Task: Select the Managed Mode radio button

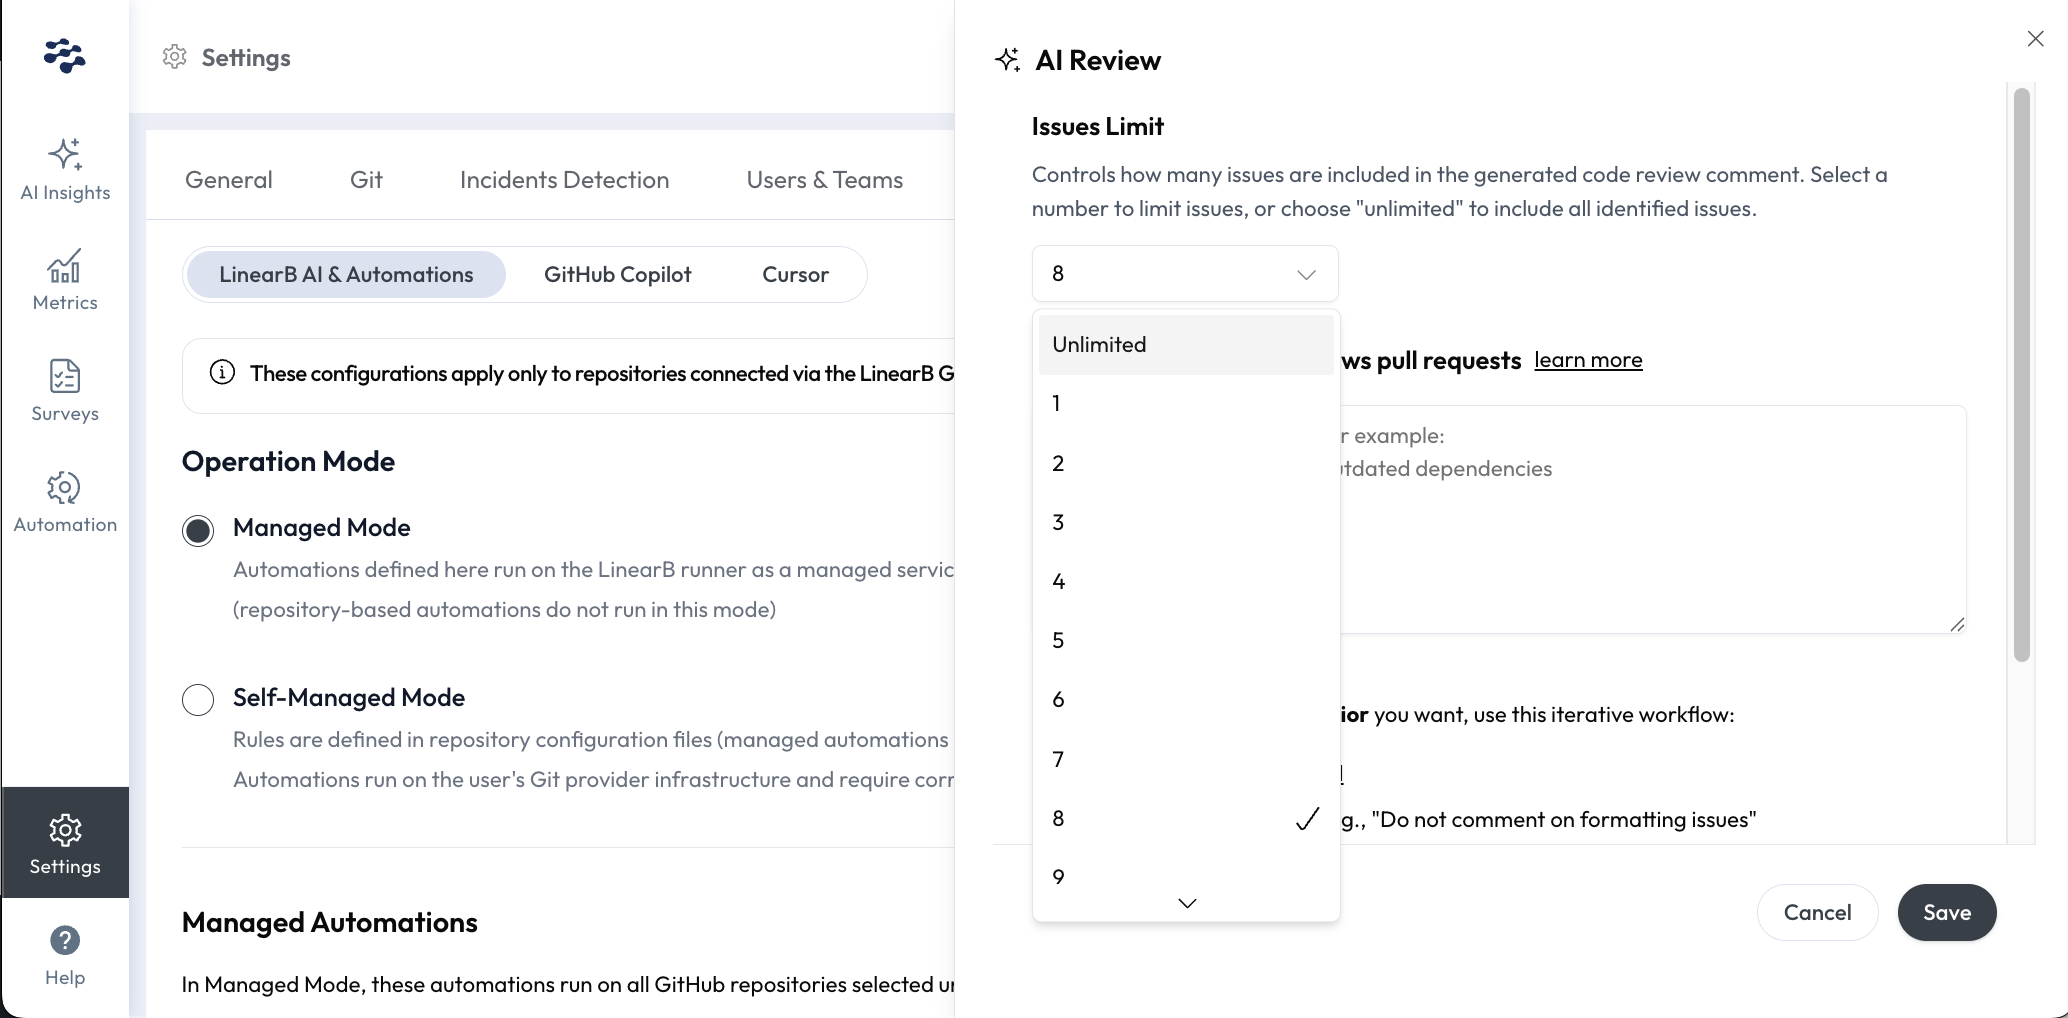Action: 198,530
